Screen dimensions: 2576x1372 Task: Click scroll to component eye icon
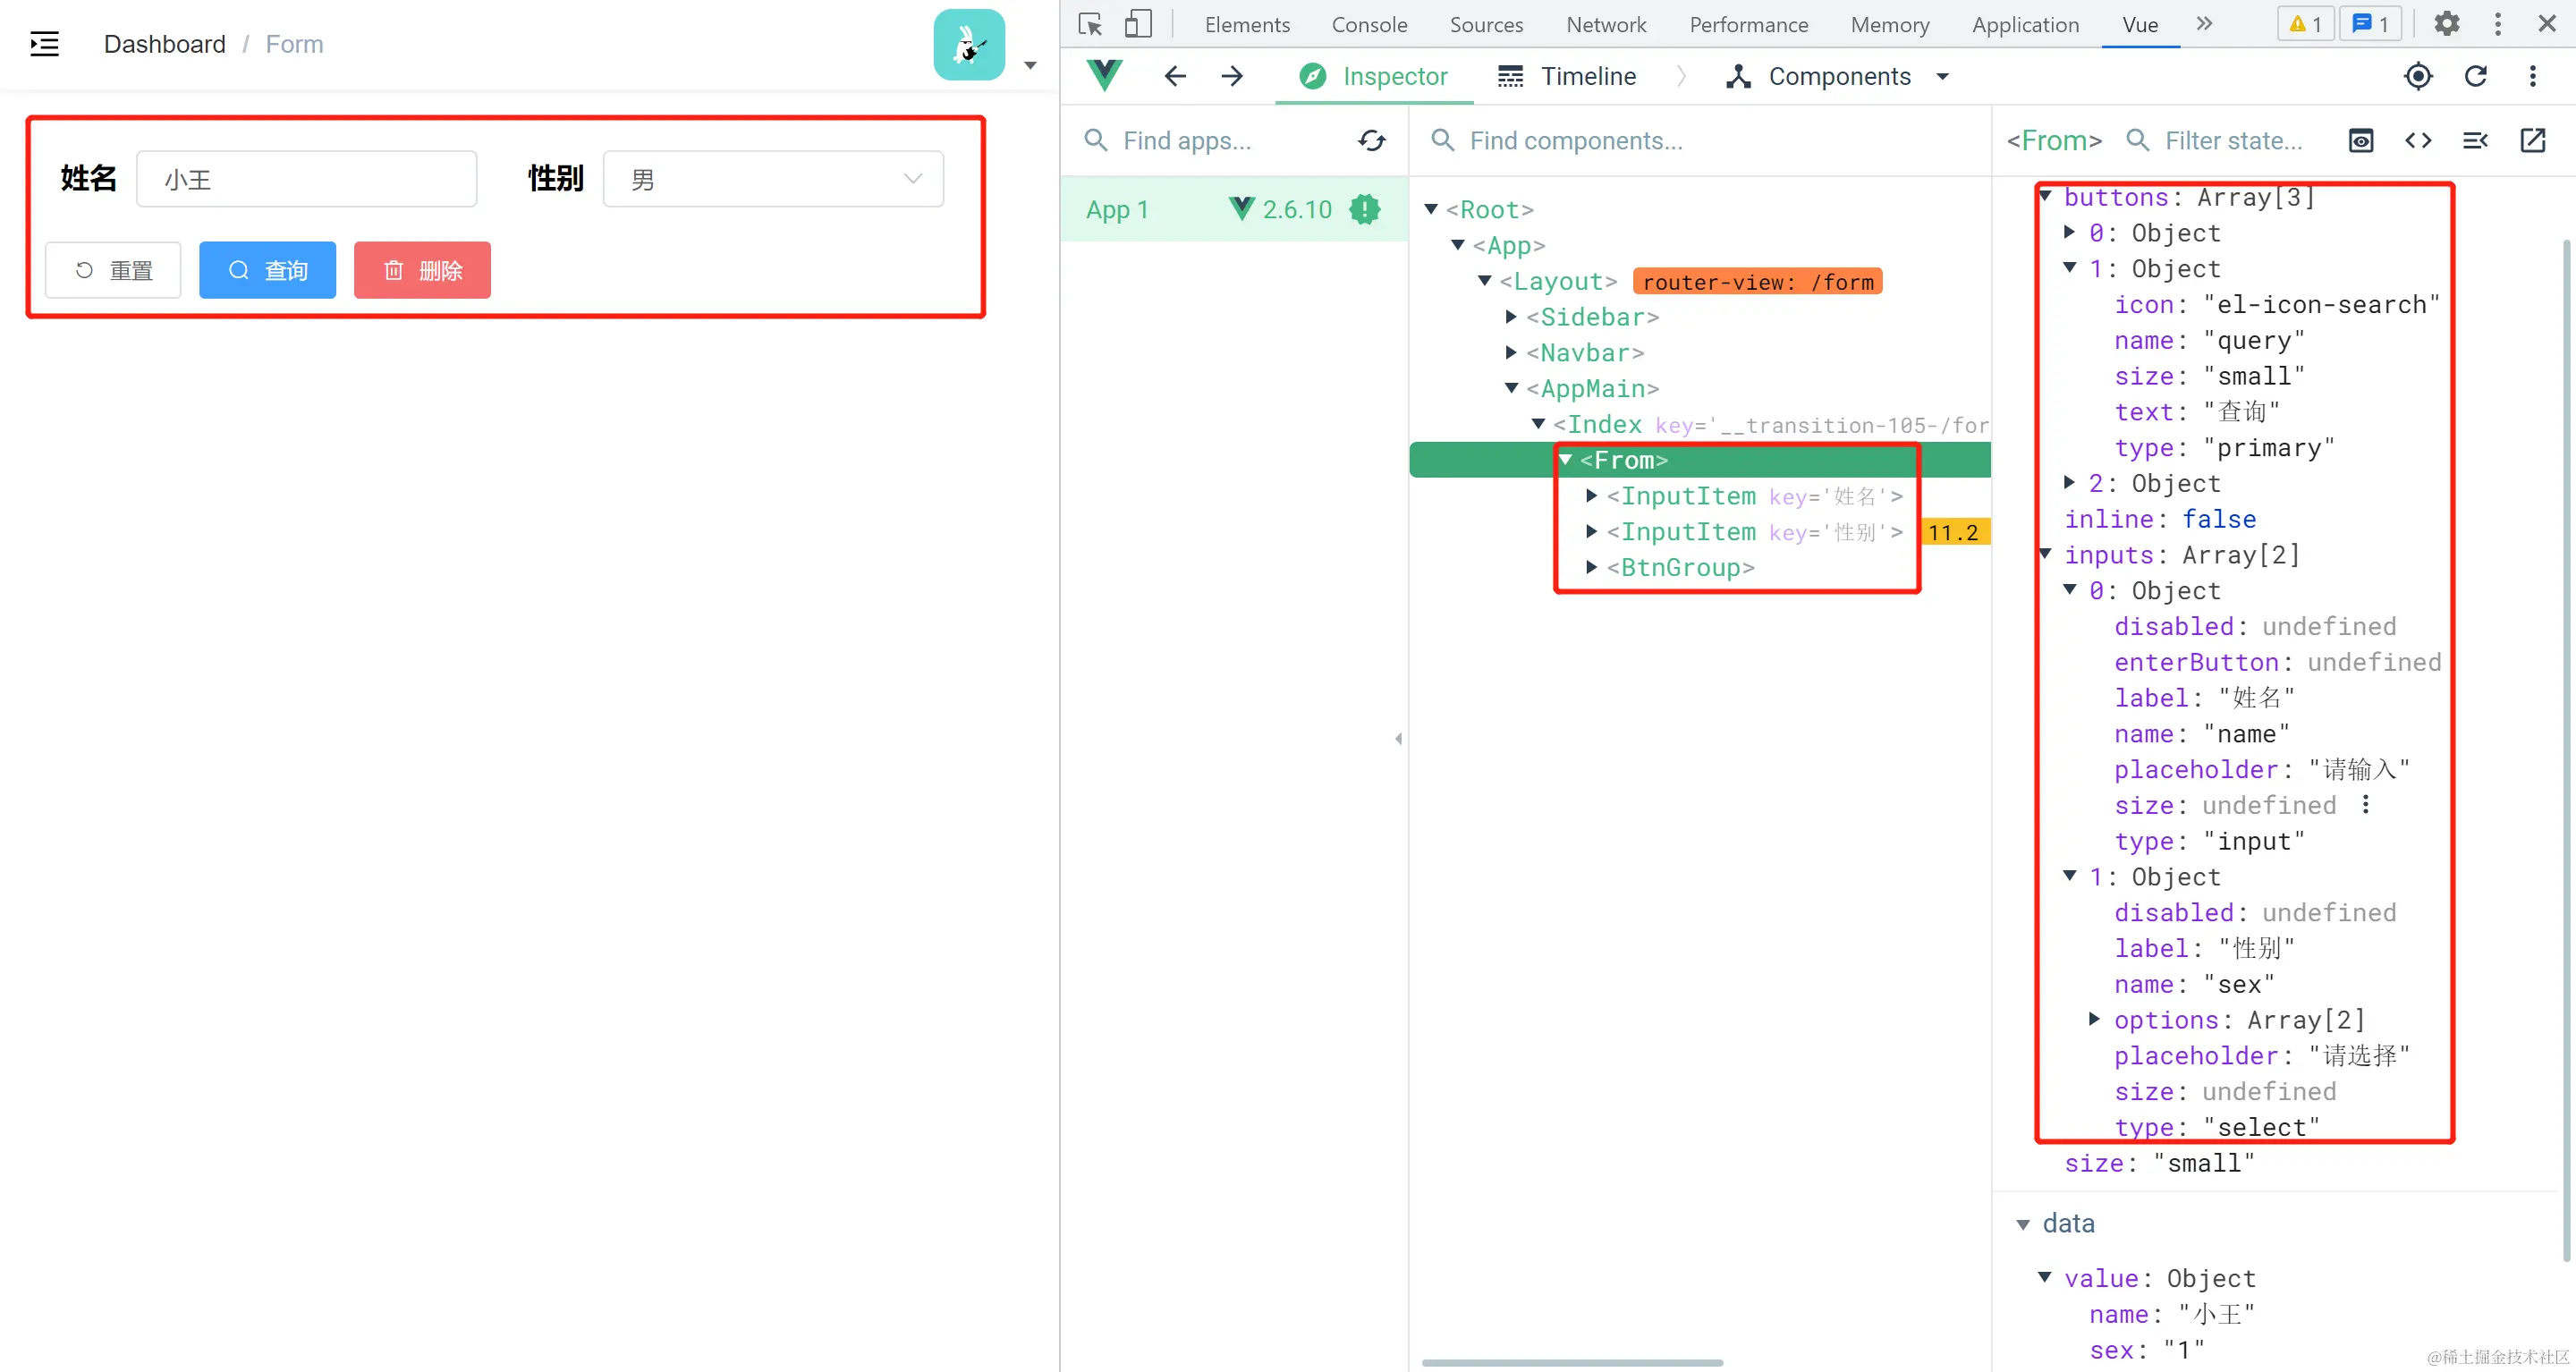tap(2361, 141)
